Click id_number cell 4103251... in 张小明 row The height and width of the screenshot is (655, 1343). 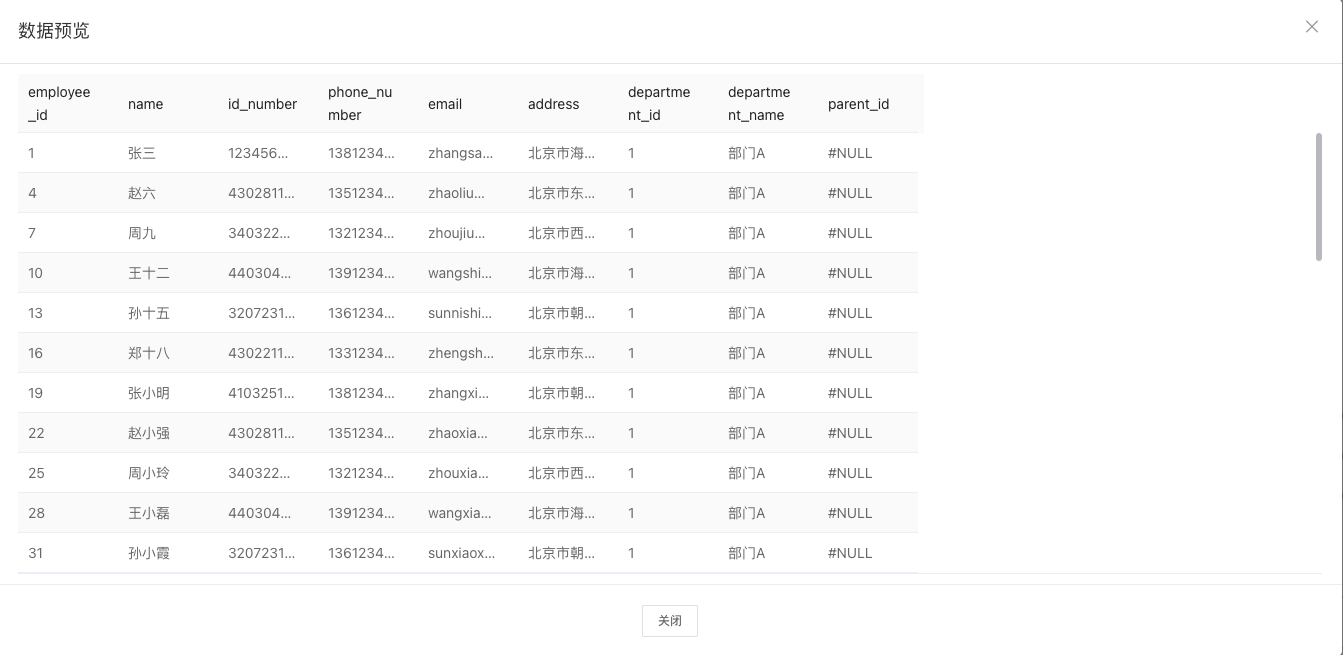coord(262,393)
